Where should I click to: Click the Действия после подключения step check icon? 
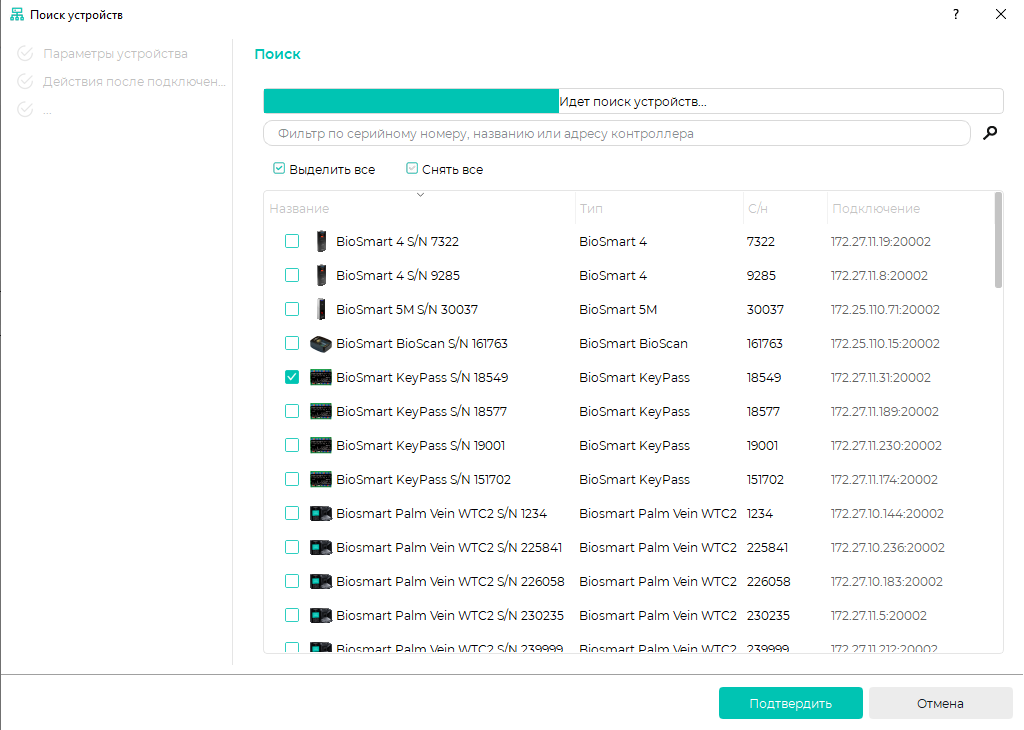tap(25, 82)
